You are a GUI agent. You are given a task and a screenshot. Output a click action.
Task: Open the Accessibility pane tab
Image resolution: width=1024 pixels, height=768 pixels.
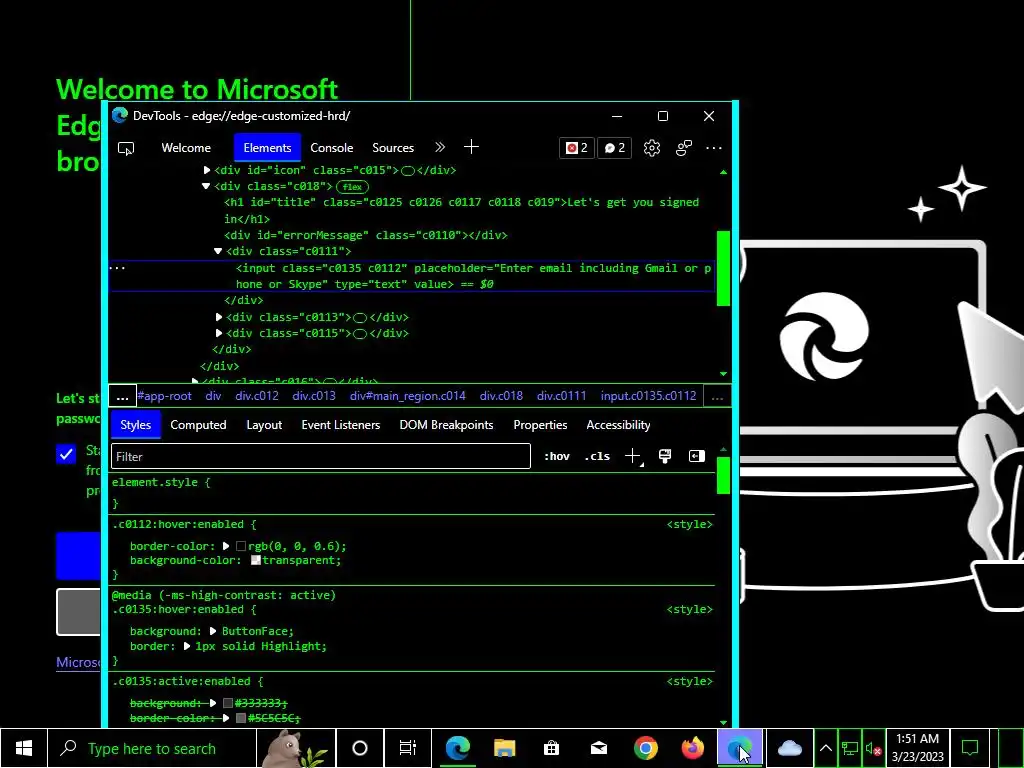pos(618,425)
